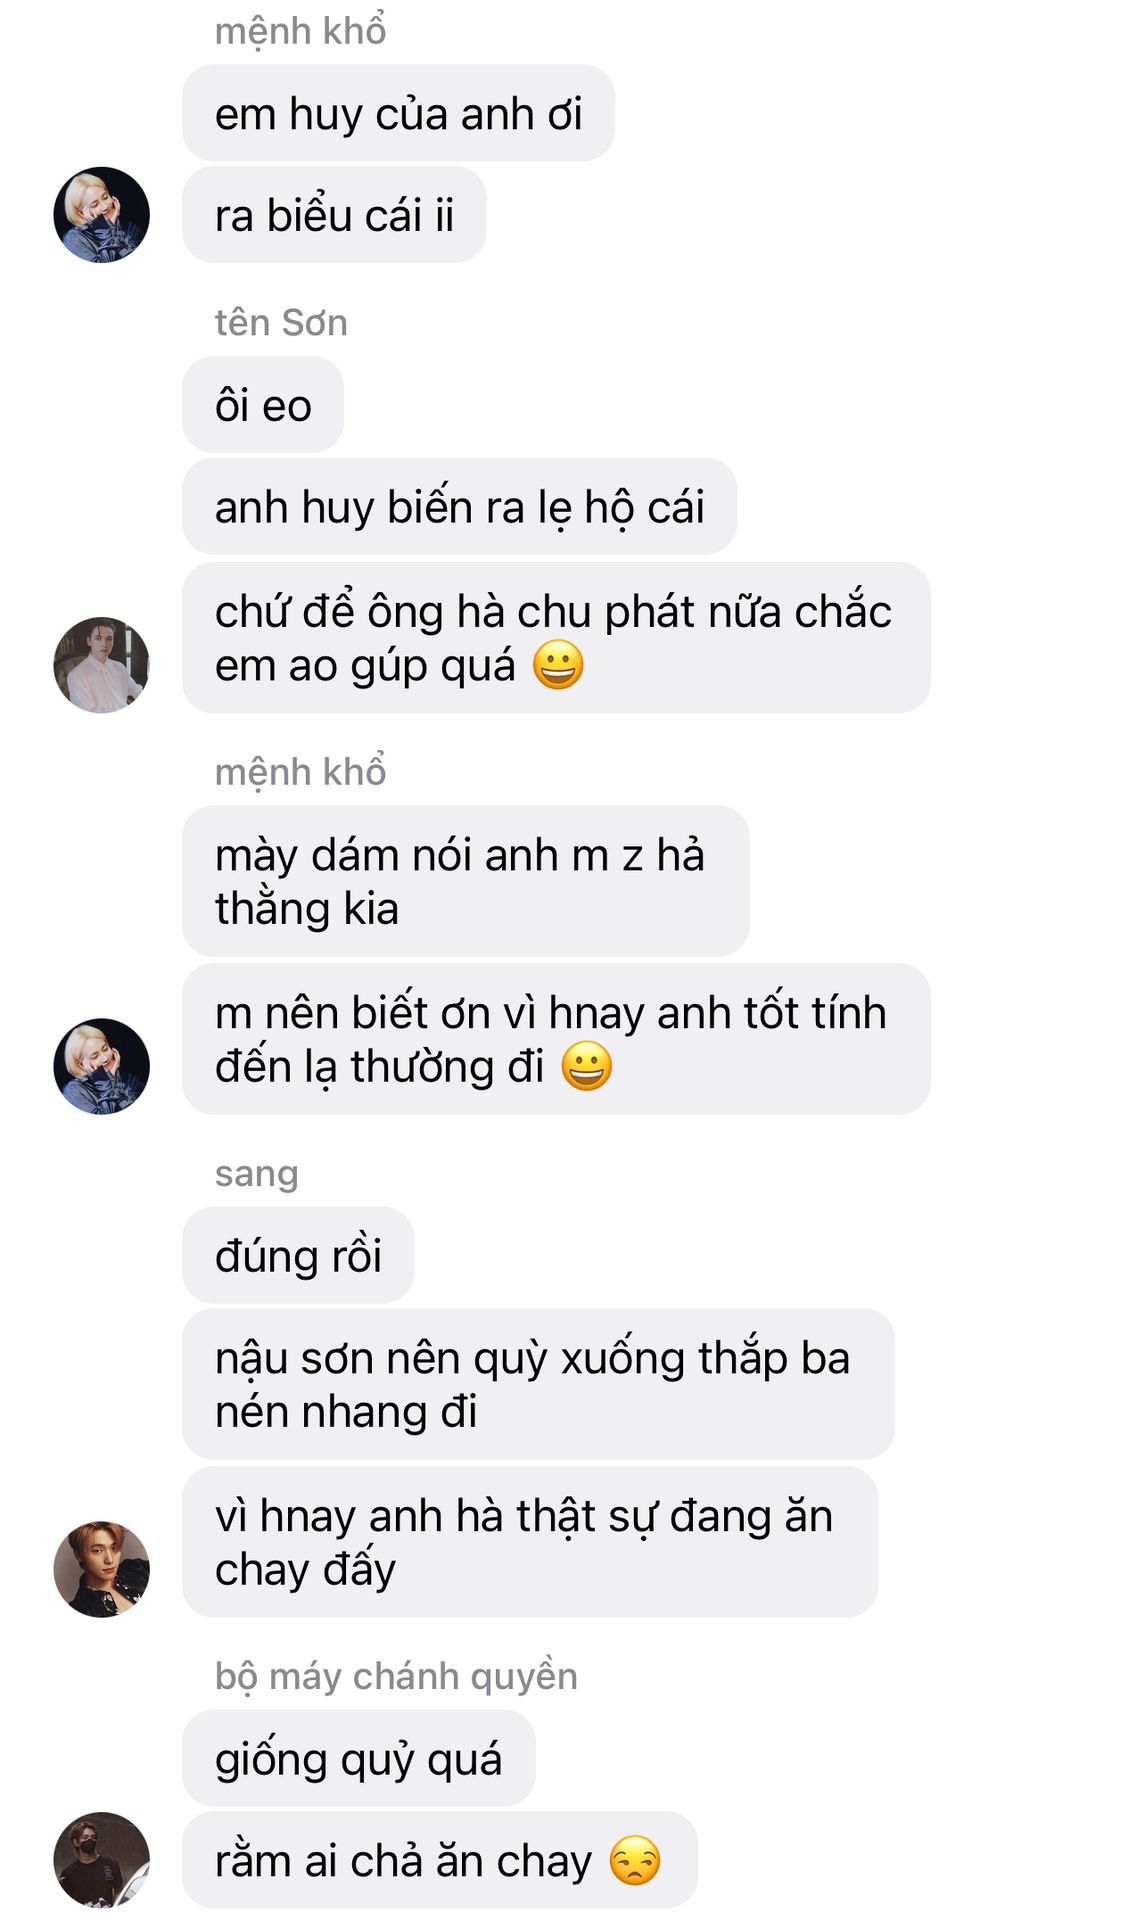
Task: Tap the 'giống quỷ quá' bubble
Action: click(x=358, y=1758)
